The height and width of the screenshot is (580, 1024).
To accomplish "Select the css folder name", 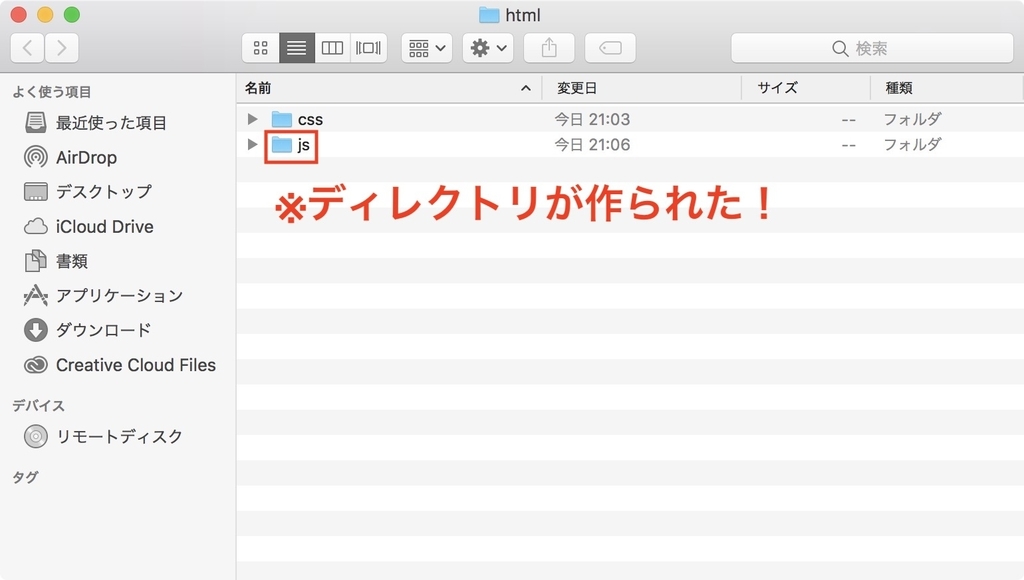I will [x=310, y=120].
